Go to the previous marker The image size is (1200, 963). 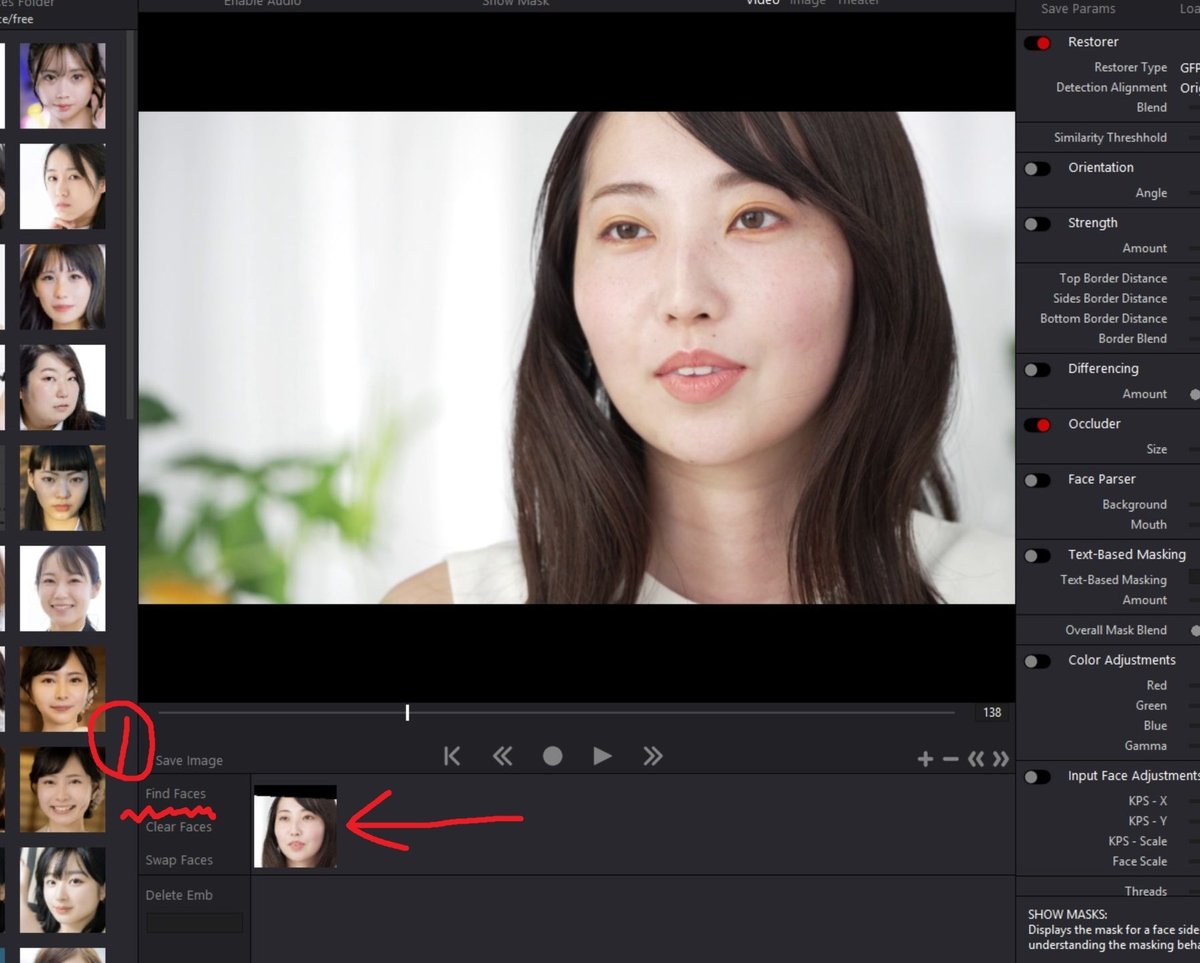(x=976, y=760)
